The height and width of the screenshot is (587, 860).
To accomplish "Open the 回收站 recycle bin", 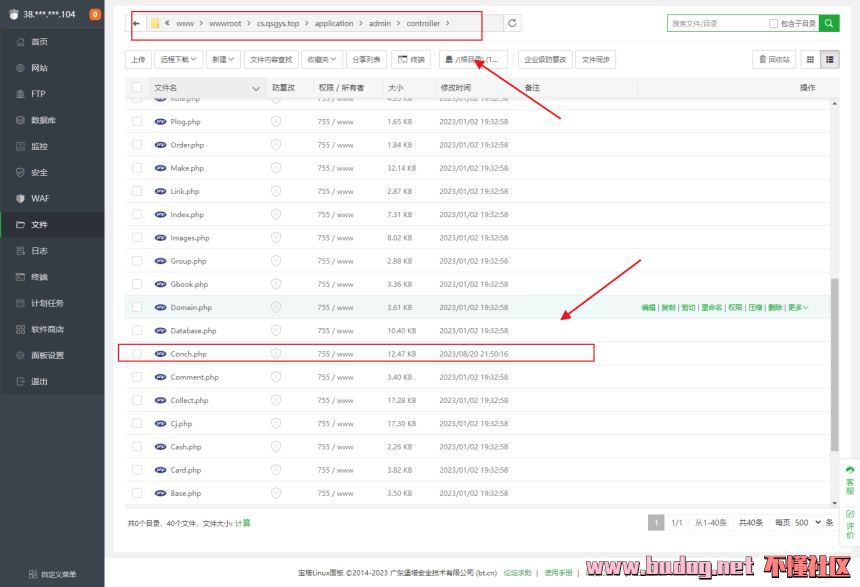I will coord(775,60).
